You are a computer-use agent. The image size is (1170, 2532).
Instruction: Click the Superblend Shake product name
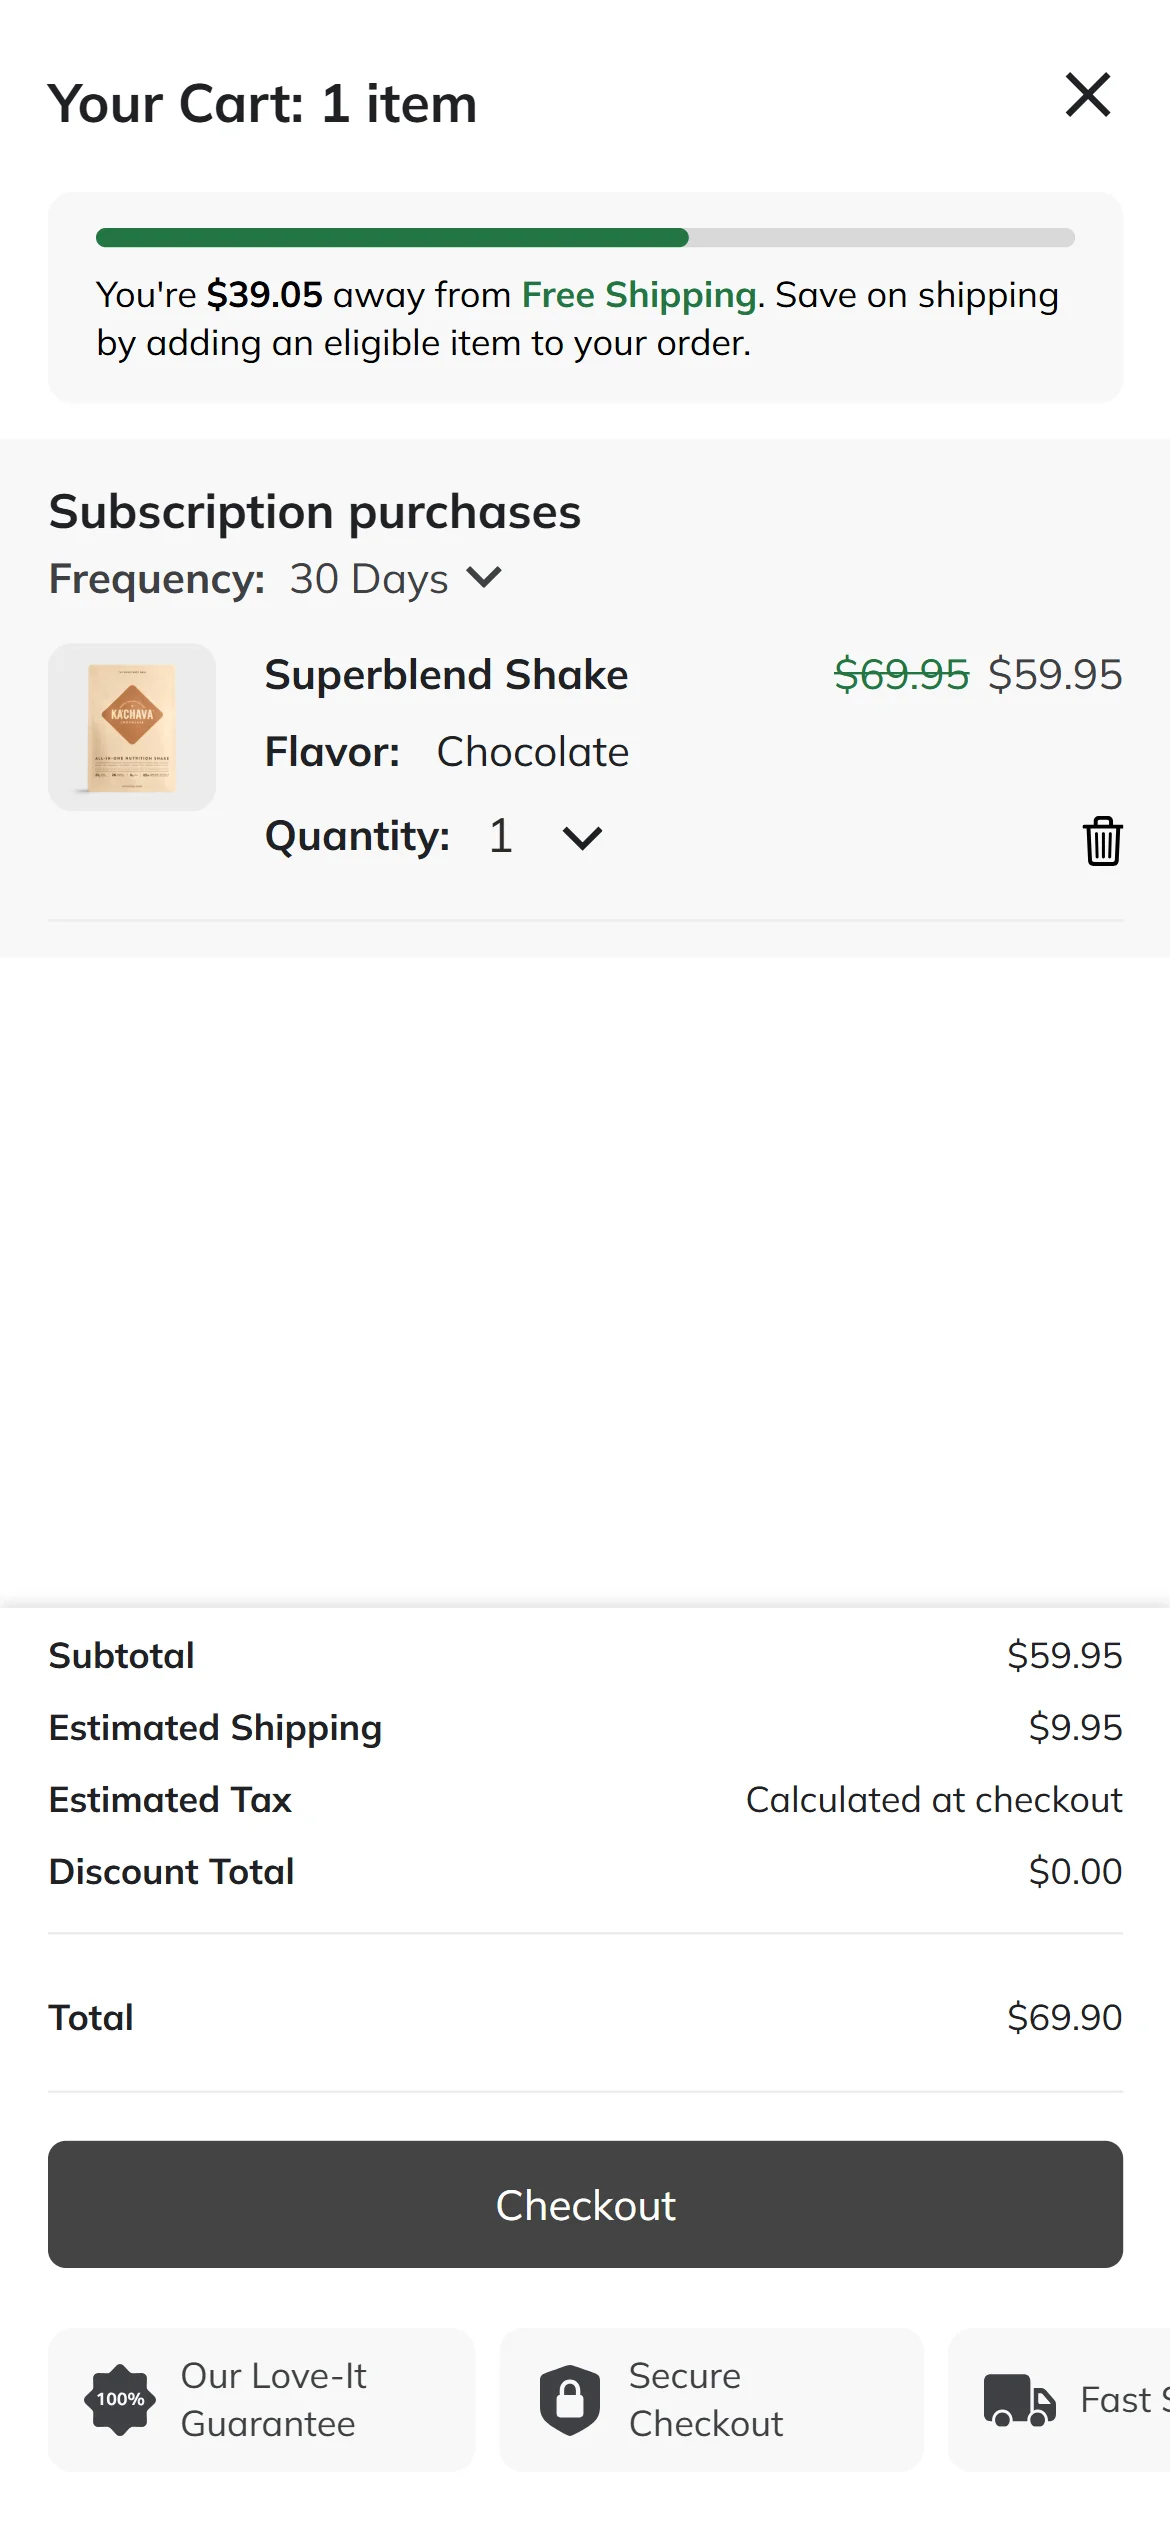click(x=446, y=675)
